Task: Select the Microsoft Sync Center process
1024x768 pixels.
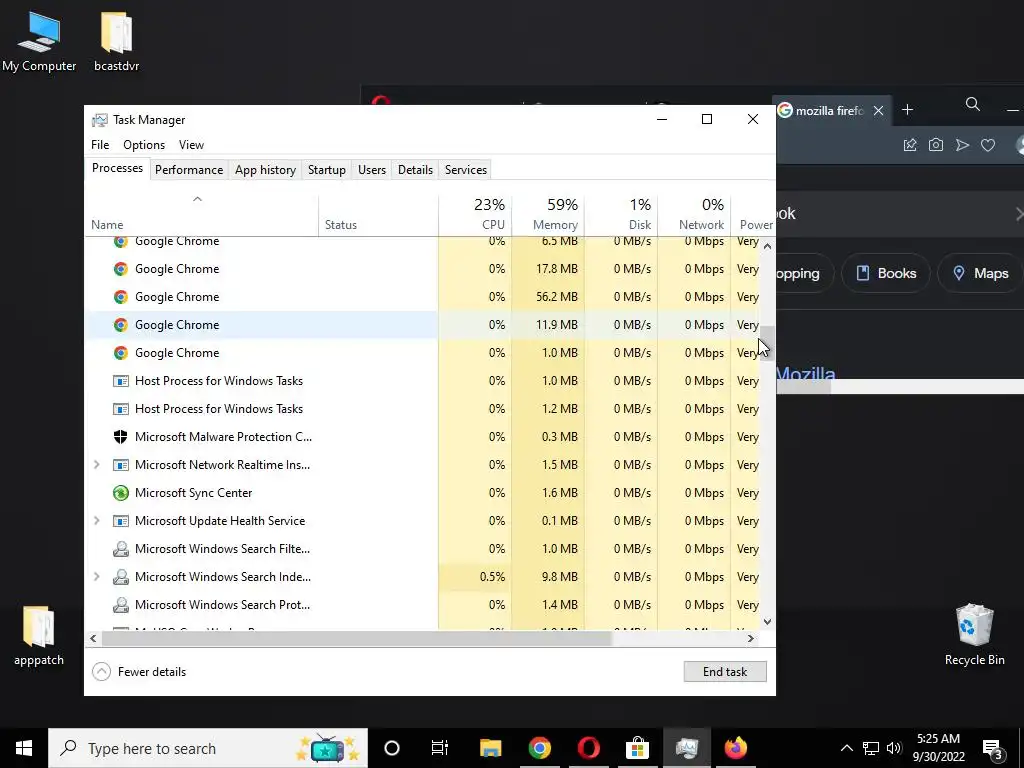Action: point(422,493)
